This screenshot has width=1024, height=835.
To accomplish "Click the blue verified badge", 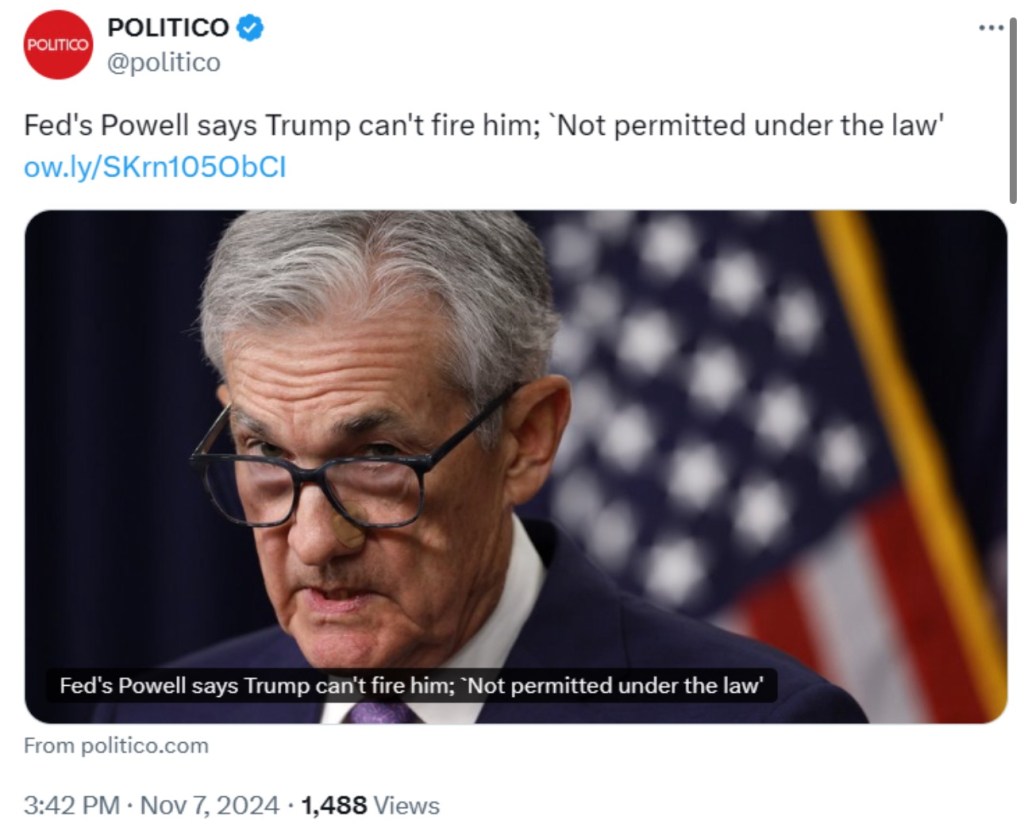I will point(250,28).
